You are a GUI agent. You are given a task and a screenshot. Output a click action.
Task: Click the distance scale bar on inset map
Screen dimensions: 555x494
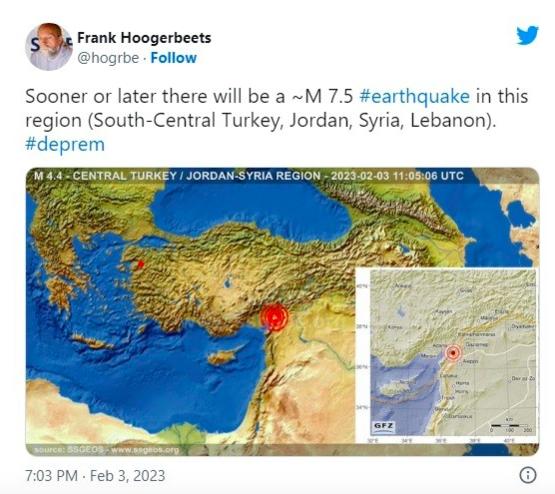(x=511, y=425)
